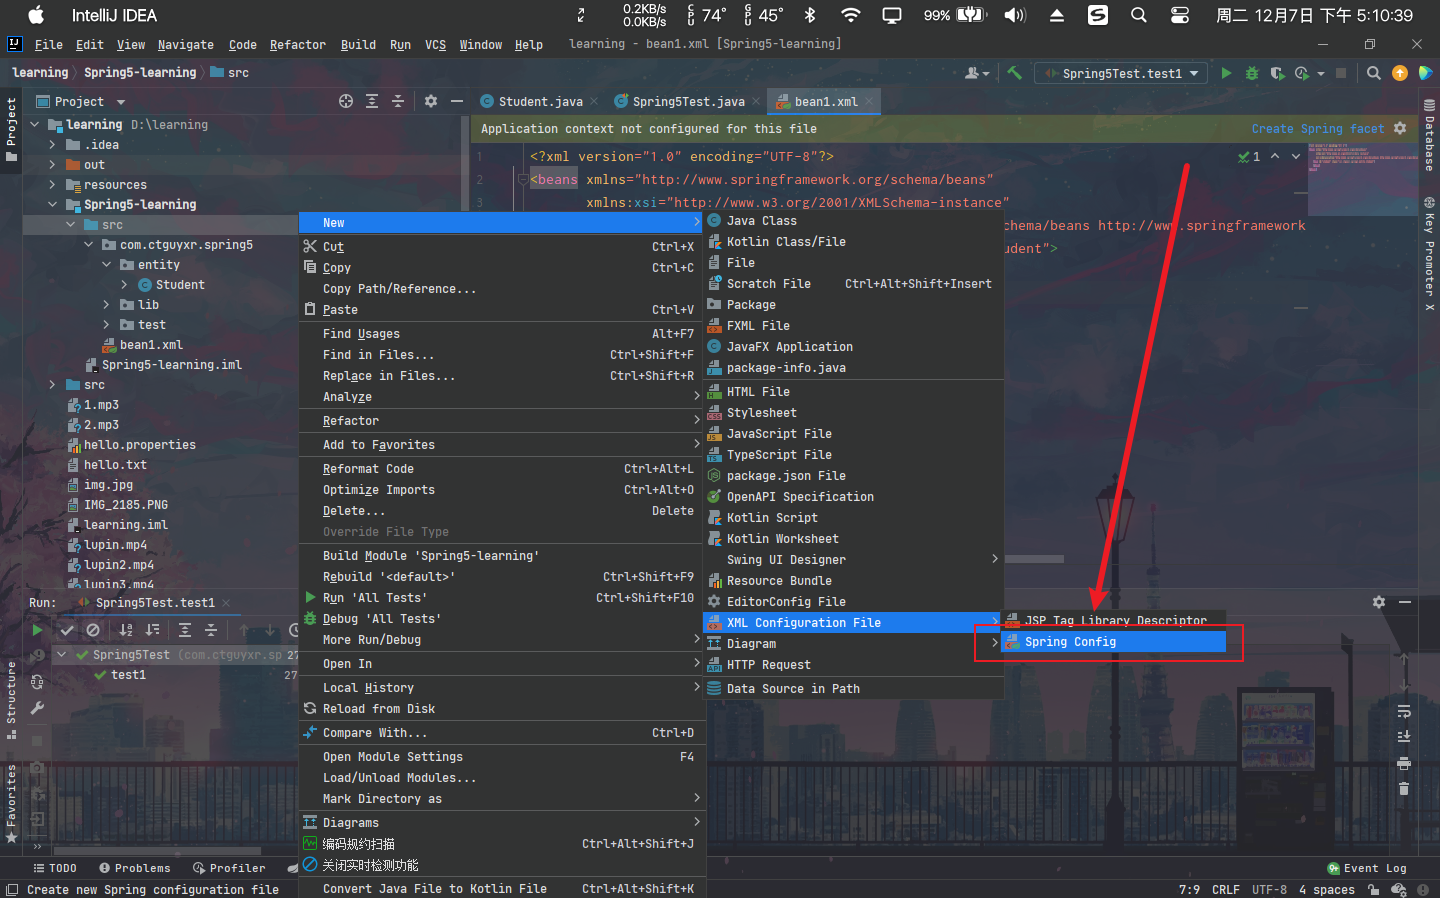Select Java Class in the New submenu
Screen dimensions: 1440x898
[x=854, y=220]
